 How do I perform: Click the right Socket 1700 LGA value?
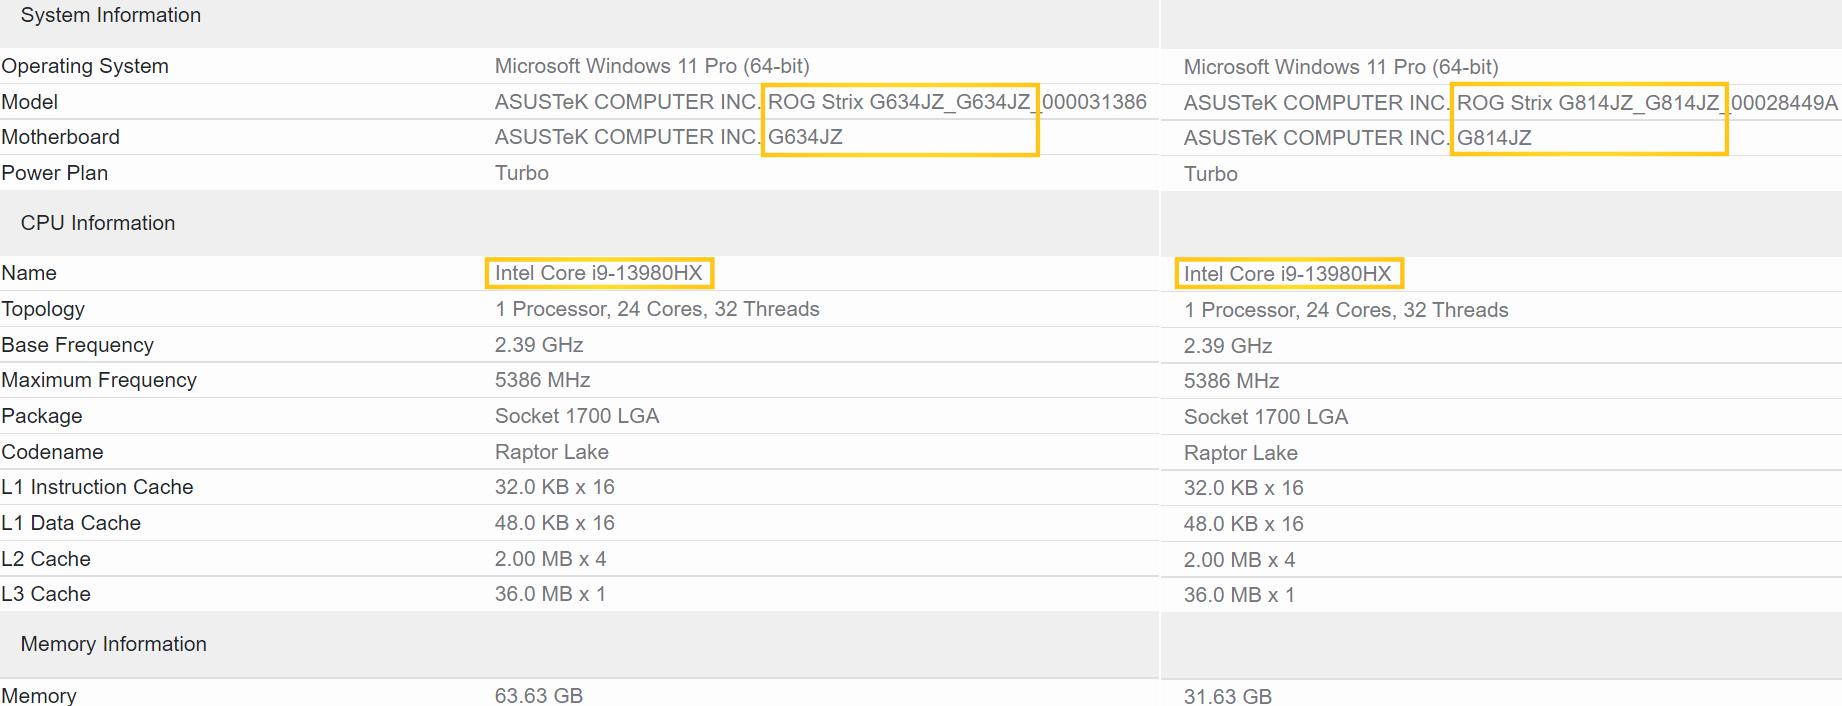tap(1265, 417)
